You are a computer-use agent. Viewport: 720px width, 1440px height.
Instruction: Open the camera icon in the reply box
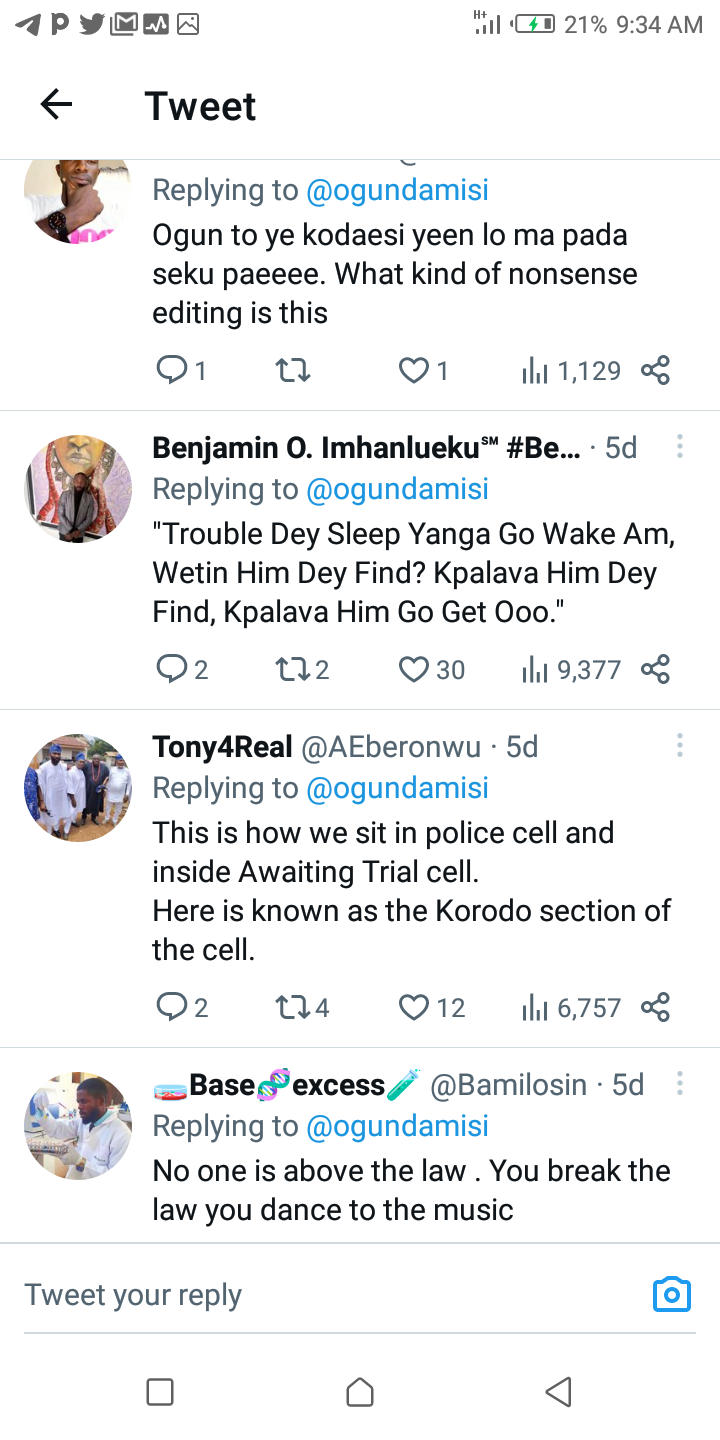click(672, 1294)
